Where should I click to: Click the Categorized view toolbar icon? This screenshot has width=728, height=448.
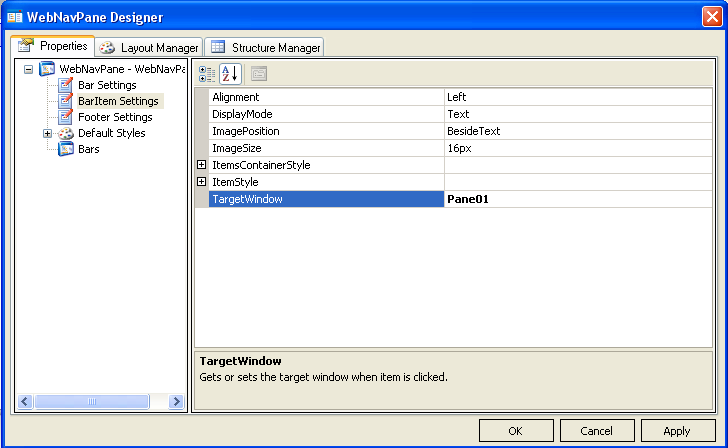click(x=207, y=73)
